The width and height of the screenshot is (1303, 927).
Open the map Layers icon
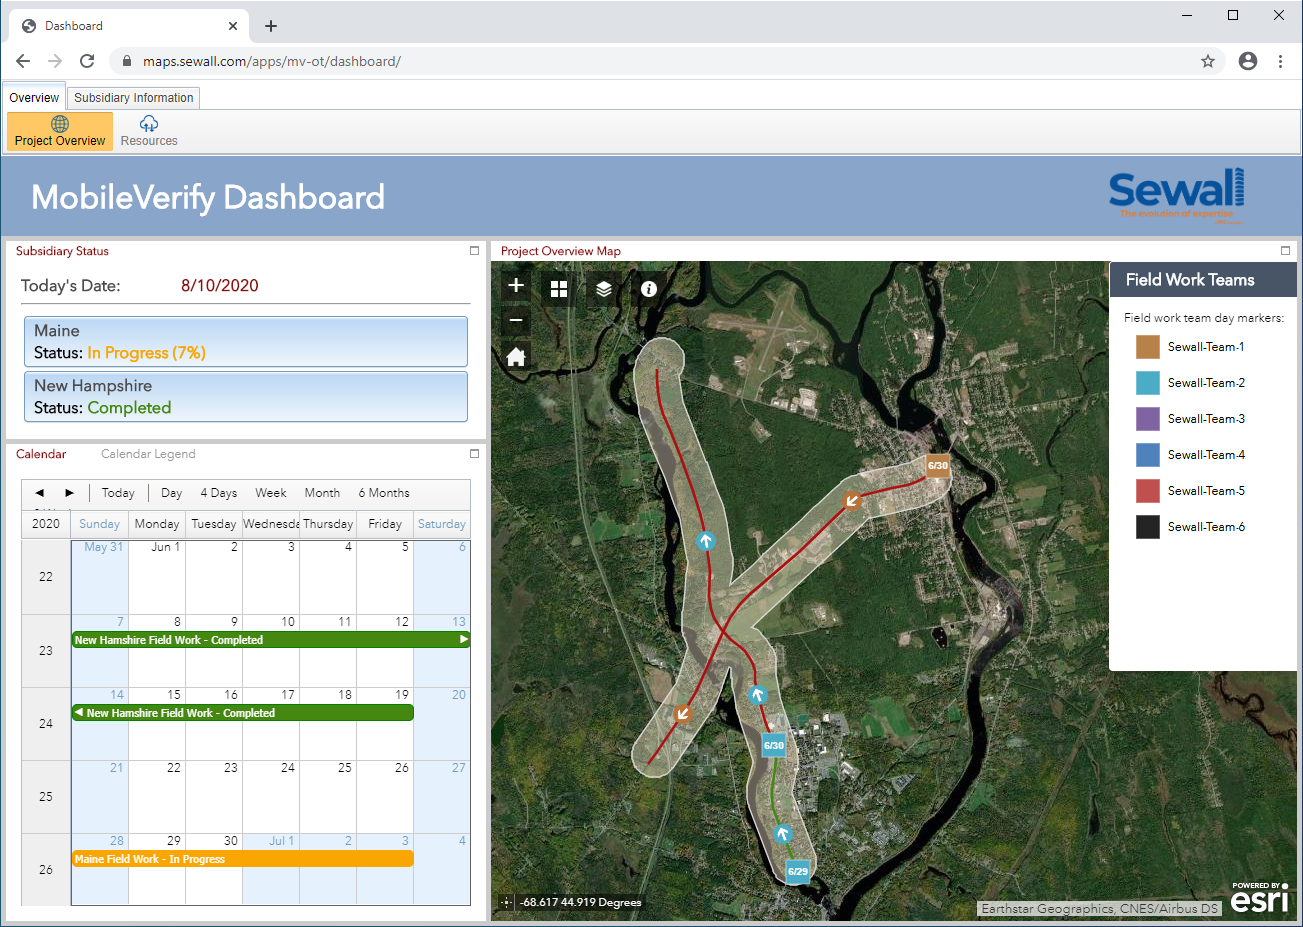tap(603, 288)
